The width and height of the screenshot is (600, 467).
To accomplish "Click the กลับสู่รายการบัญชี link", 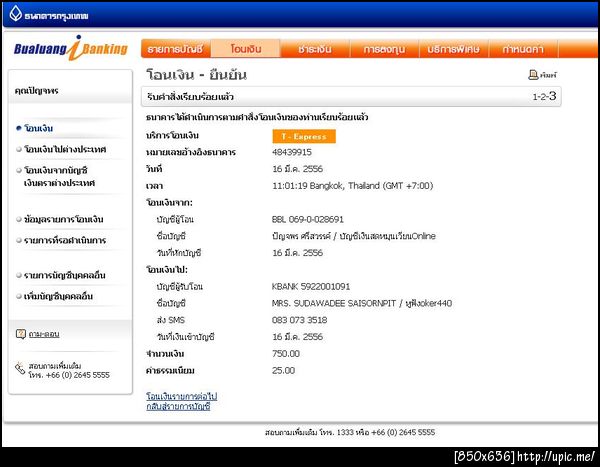I will pyautogui.click(x=178, y=406).
